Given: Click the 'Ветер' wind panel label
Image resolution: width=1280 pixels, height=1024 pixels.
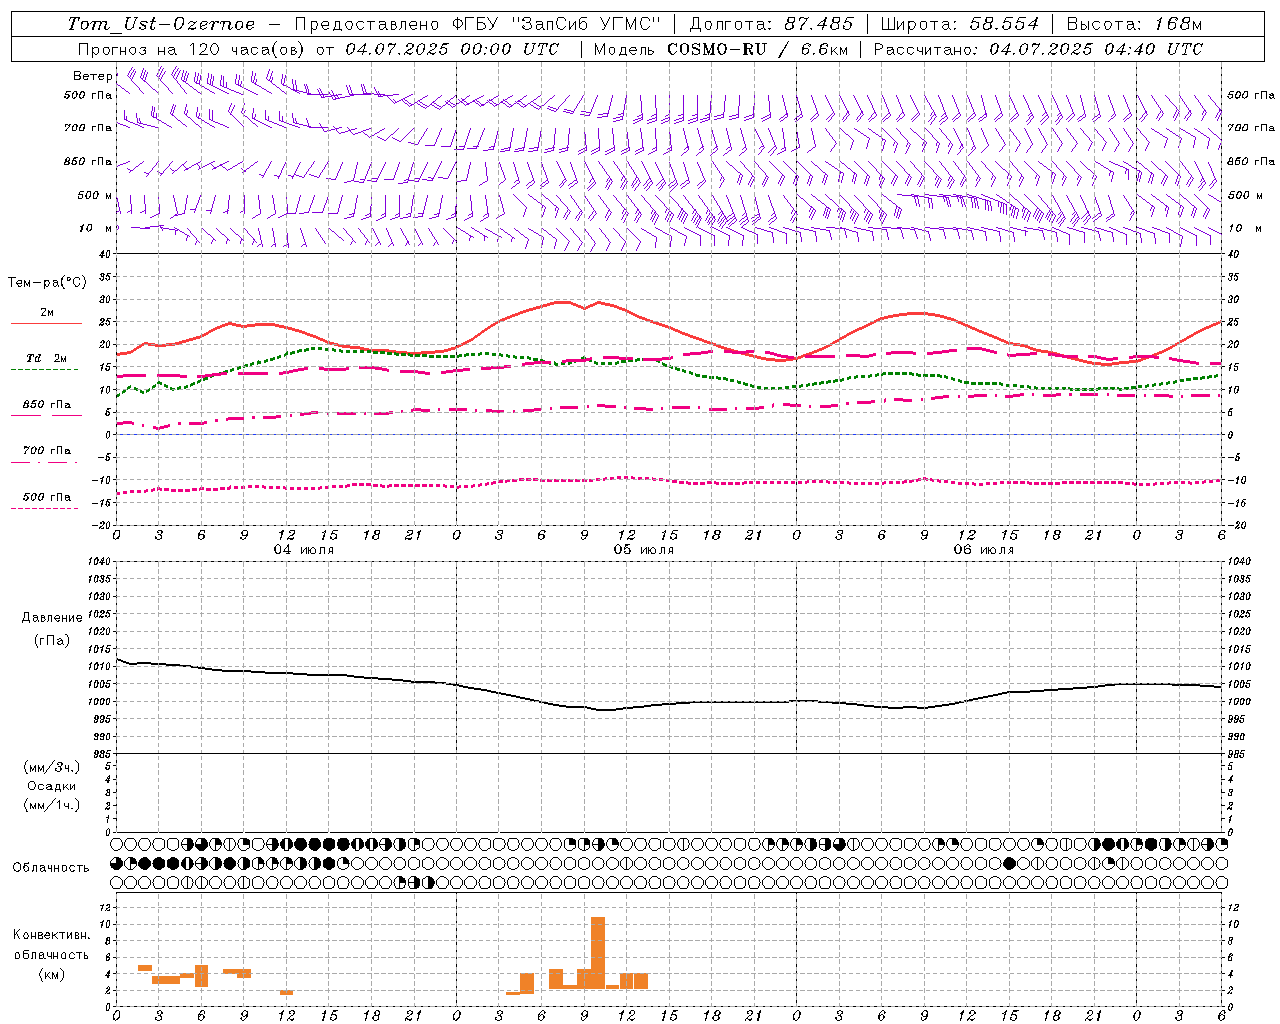Looking at the screenshot, I should click(92, 76).
